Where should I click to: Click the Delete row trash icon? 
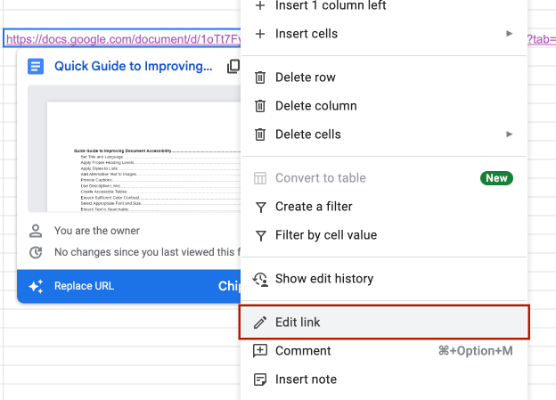[x=260, y=77]
